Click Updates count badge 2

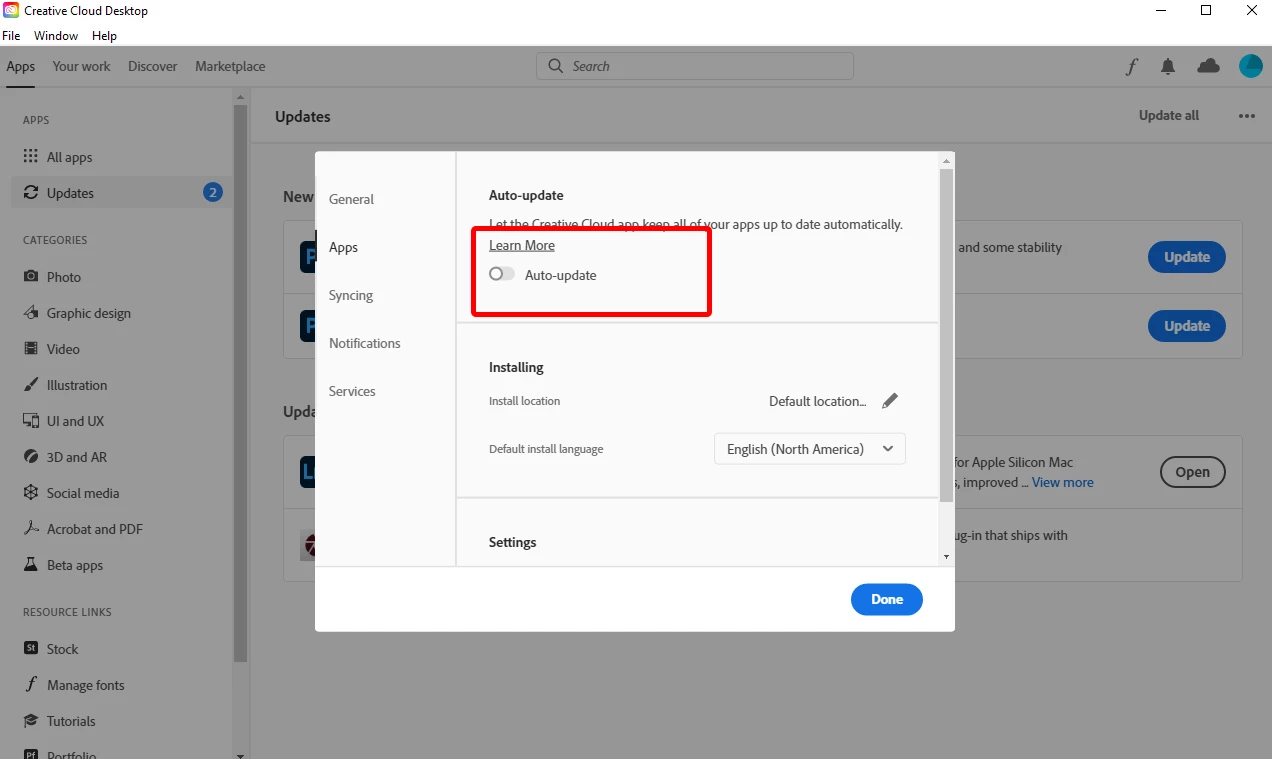pyautogui.click(x=212, y=192)
